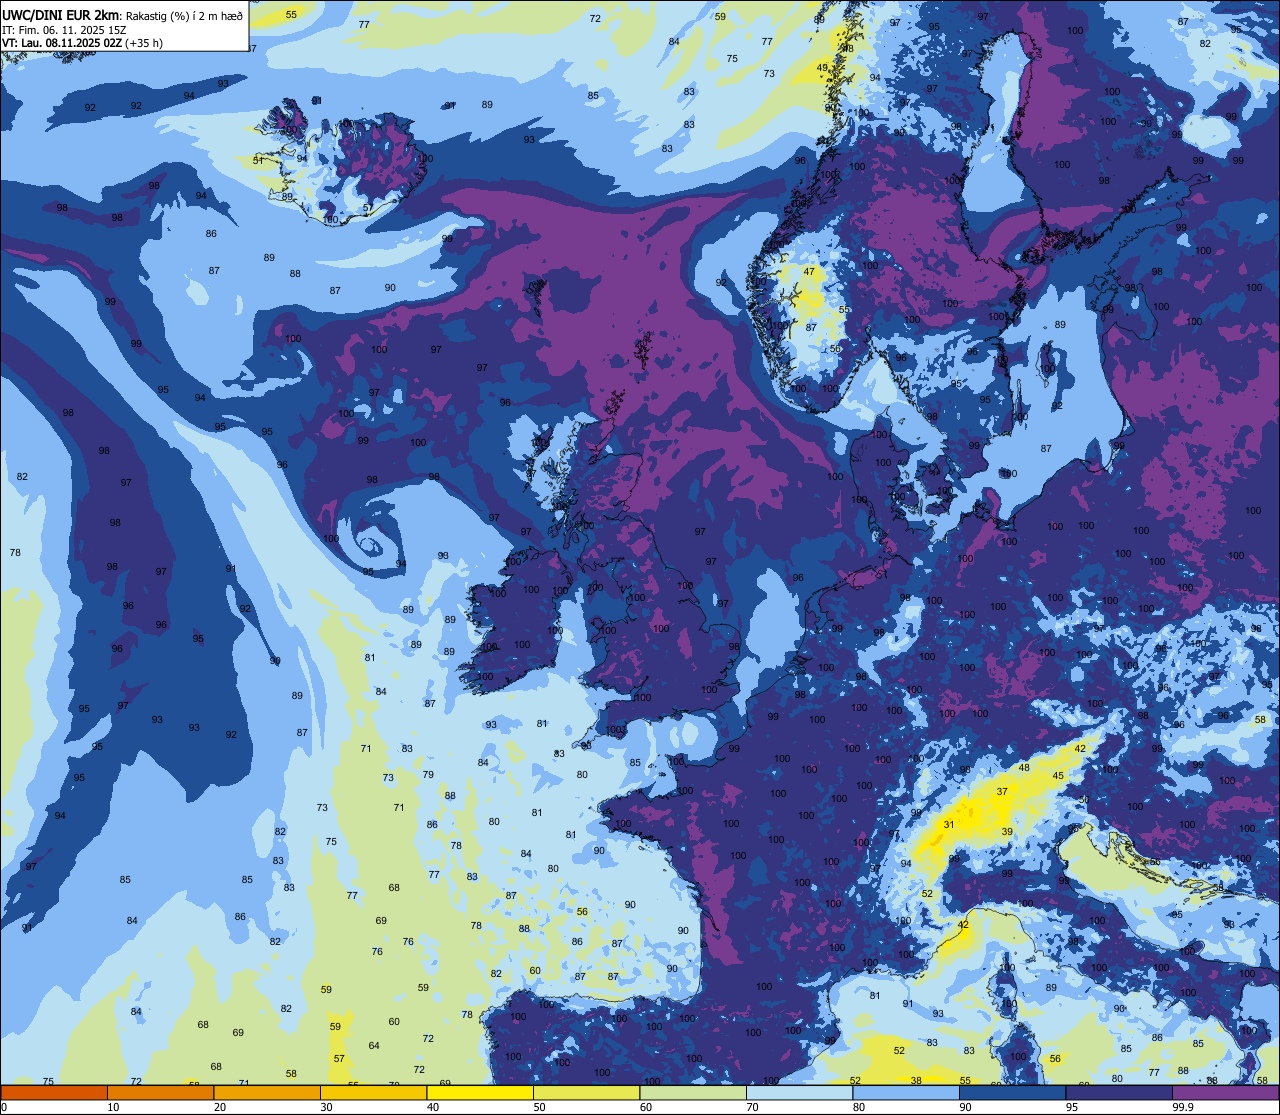1280x1115 pixels.
Task: Click the dark navy 95–99.9 legend segment
Action: coord(1121,1093)
